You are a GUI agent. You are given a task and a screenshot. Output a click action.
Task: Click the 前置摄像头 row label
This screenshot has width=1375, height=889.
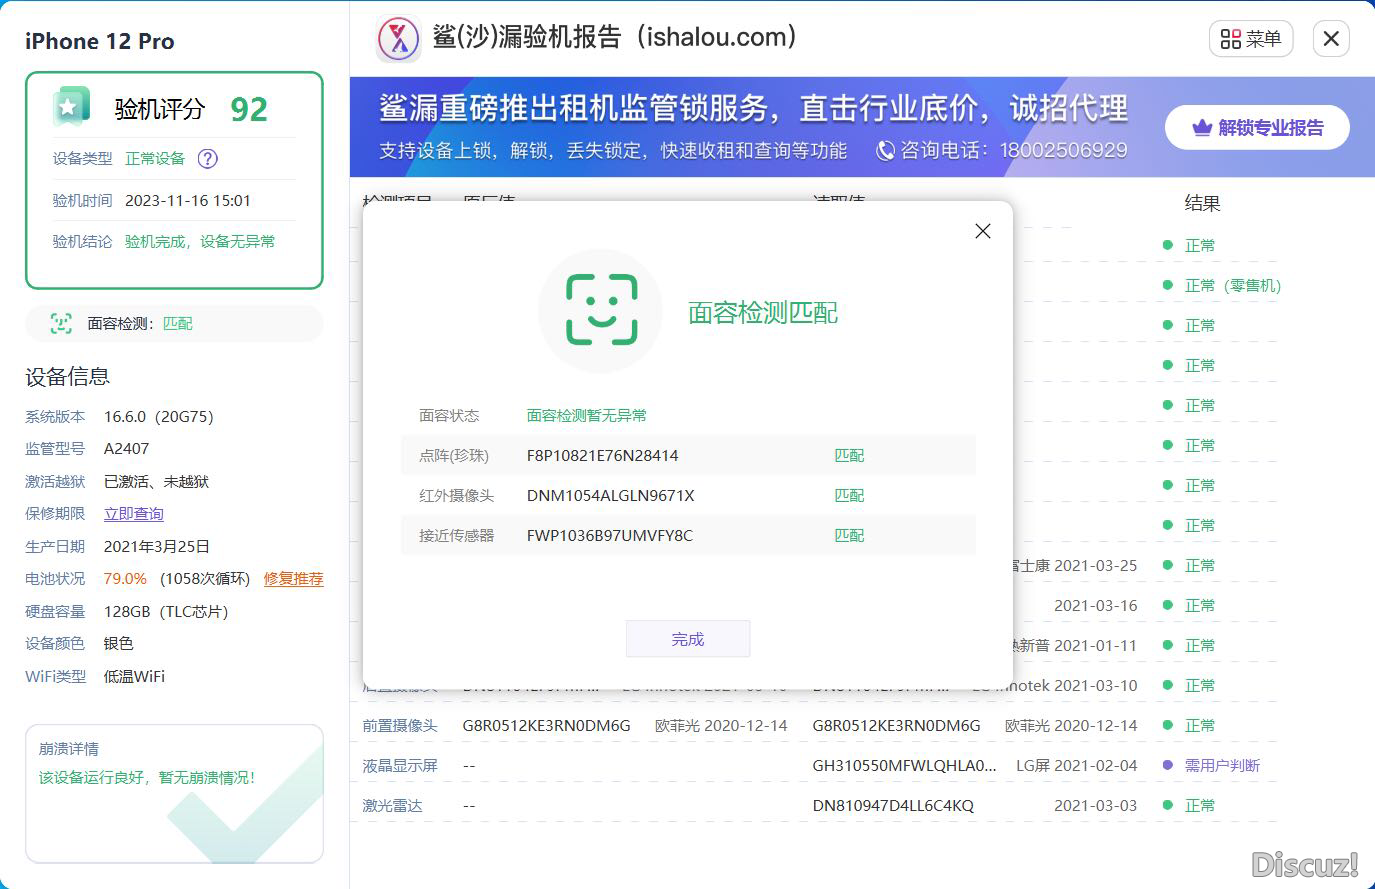click(x=400, y=725)
